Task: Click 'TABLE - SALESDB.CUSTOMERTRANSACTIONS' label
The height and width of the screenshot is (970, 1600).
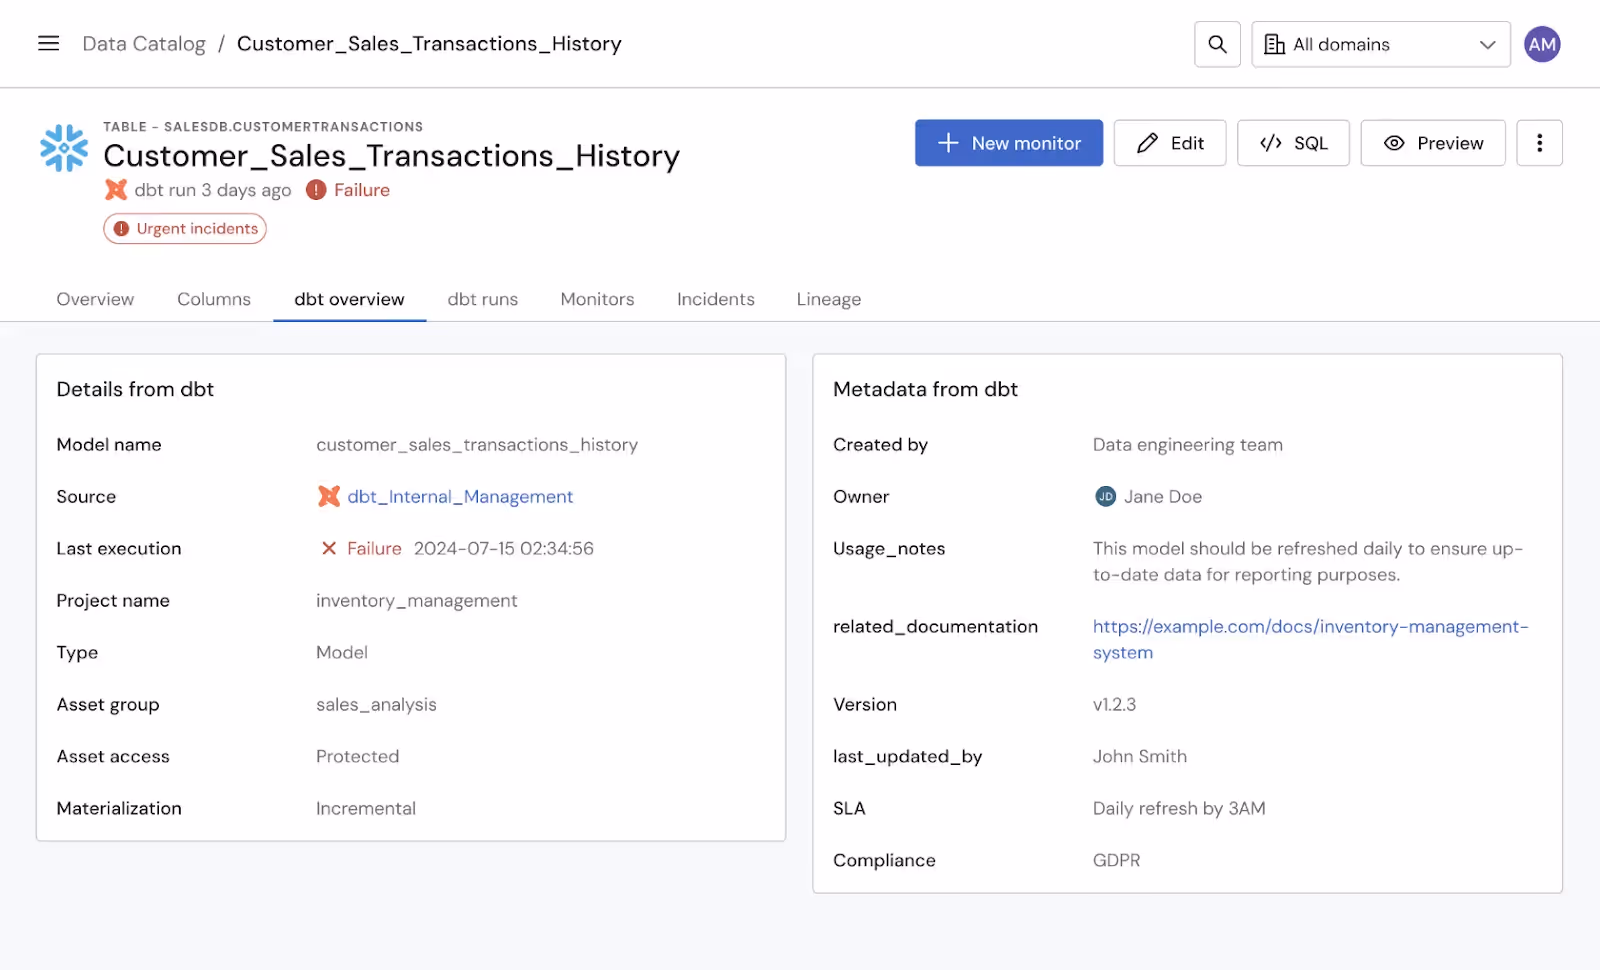Action: pyautogui.click(x=263, y=127)
